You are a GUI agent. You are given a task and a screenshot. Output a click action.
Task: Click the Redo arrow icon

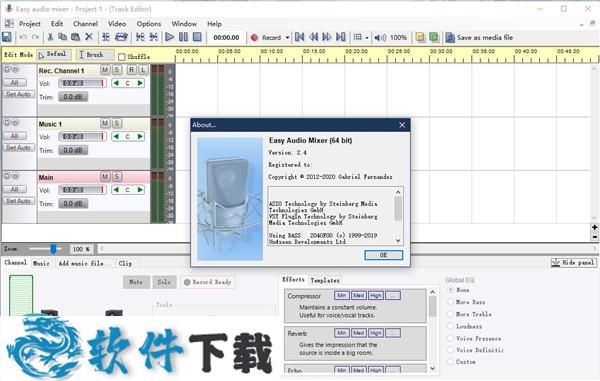click(x=36, y=37)
